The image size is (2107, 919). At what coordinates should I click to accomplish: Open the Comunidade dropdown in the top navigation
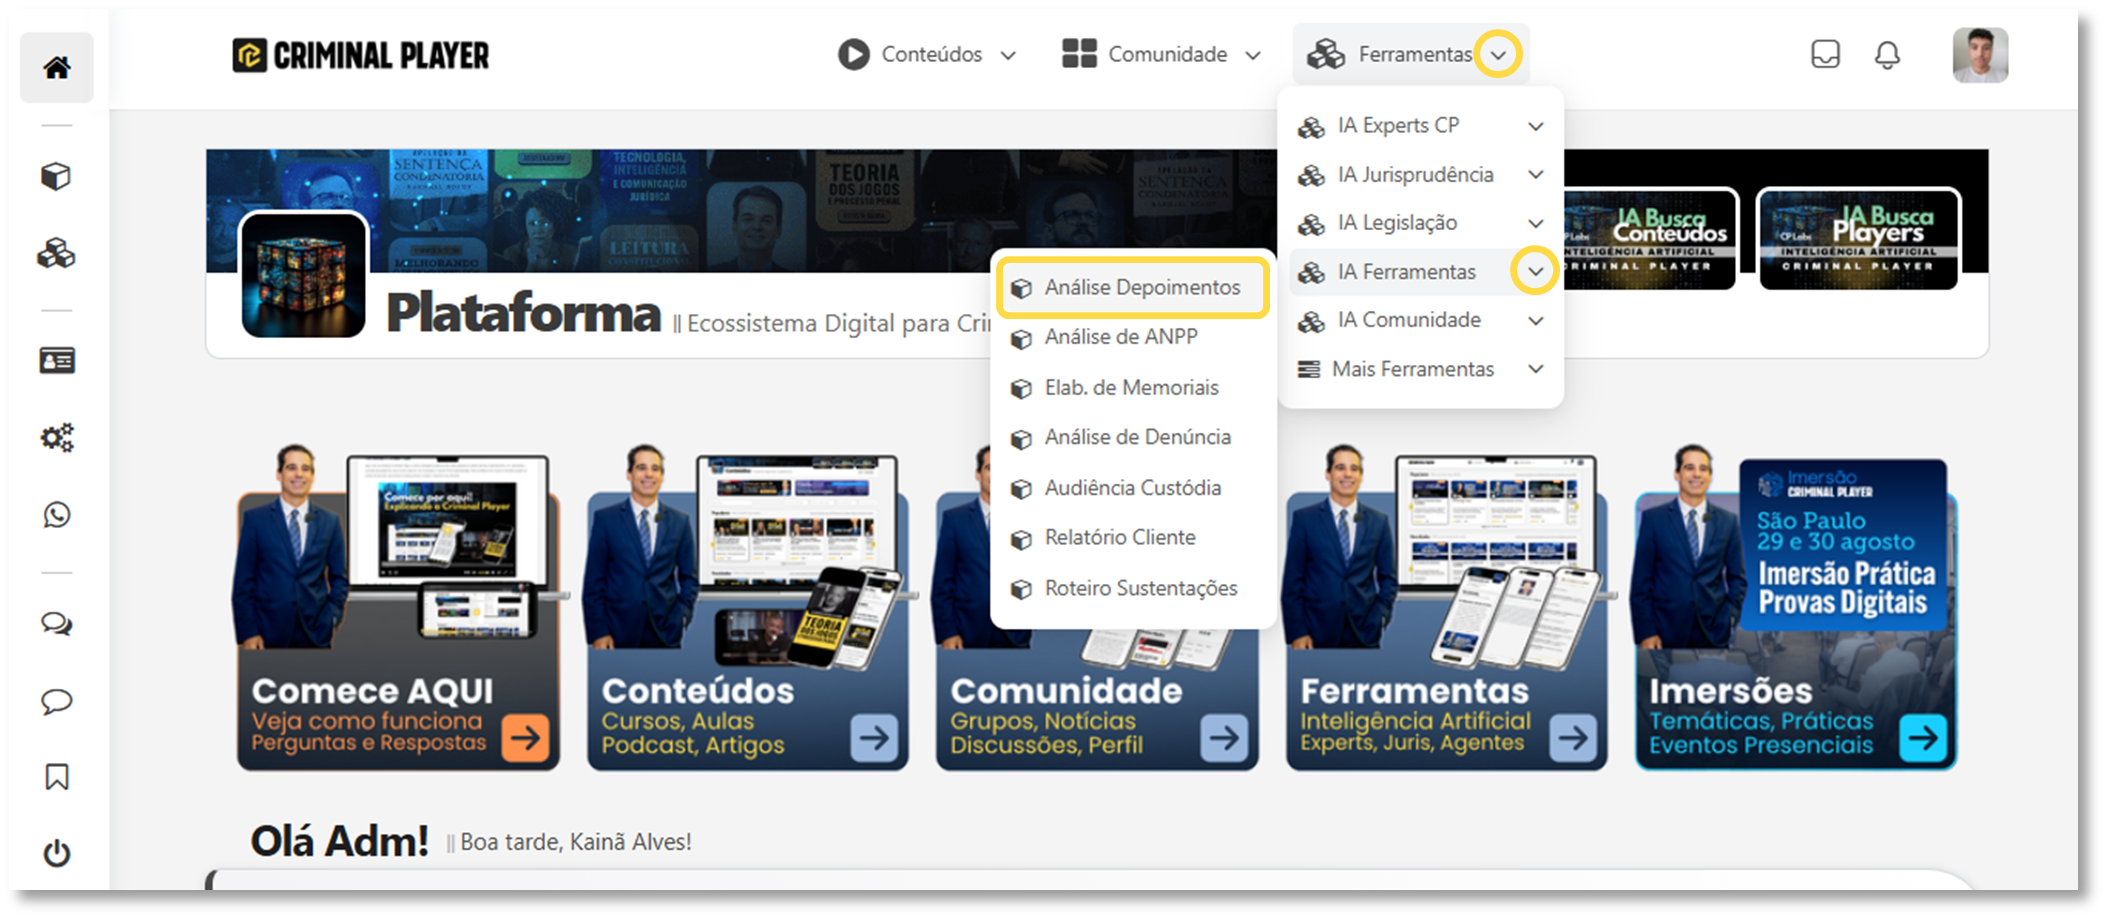[x=1161, y=55]
